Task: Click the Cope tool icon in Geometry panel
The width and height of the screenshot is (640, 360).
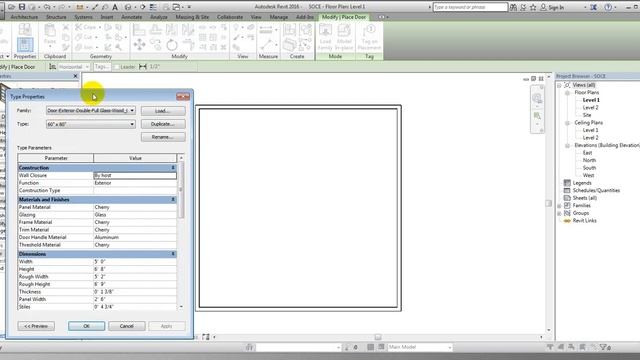Action: point(79,27)
